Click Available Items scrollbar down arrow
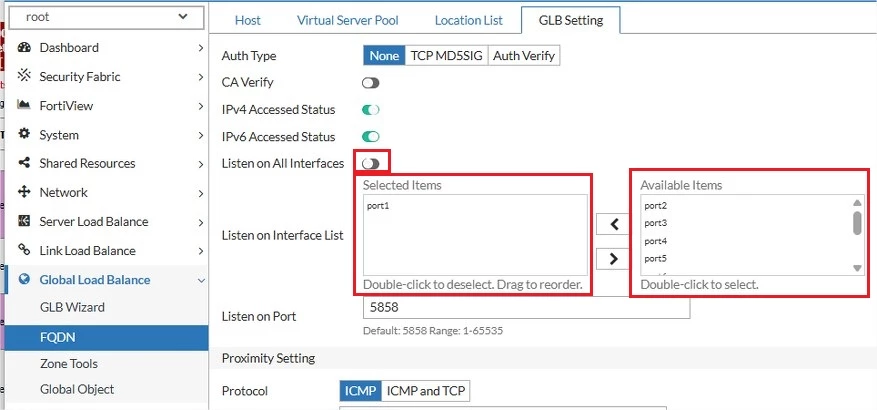This screenshot has height=410, width=877. click(857, 268)
